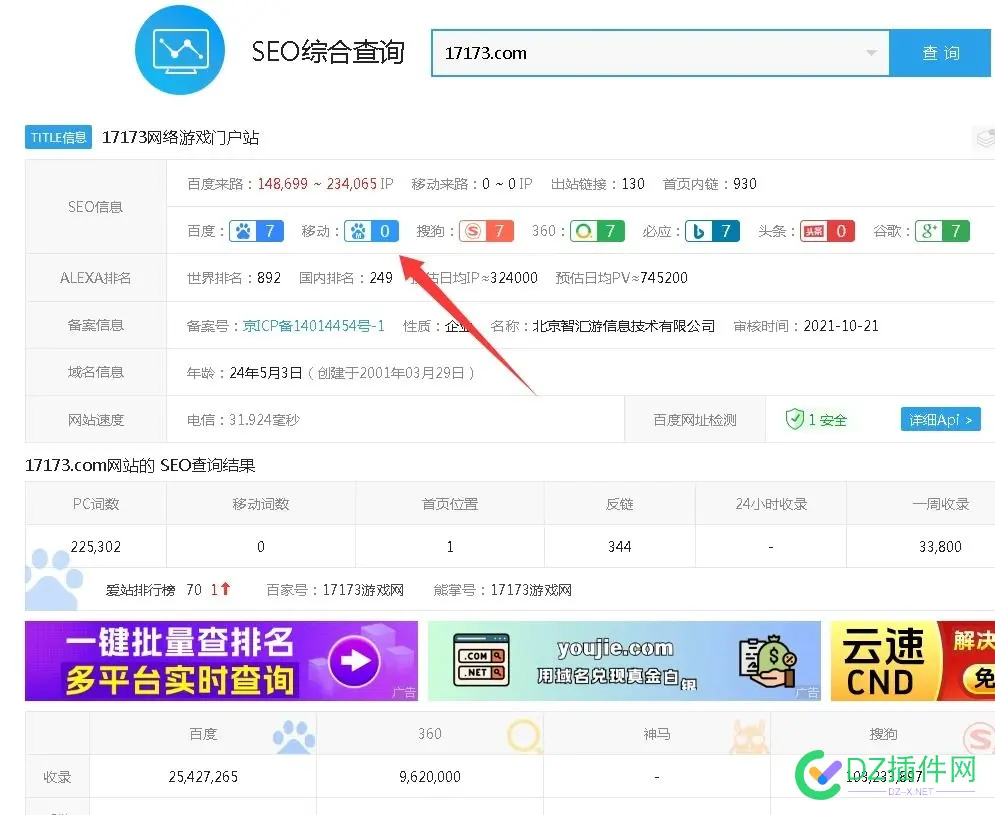The height and width of the screenshot is (815, 995).
Task: Click the page title 17173网络游戏门户站
Action: 180,137
